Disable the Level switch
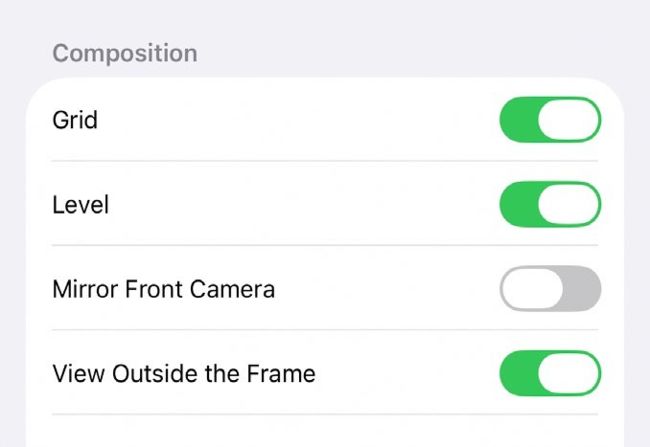 [550, 204]
